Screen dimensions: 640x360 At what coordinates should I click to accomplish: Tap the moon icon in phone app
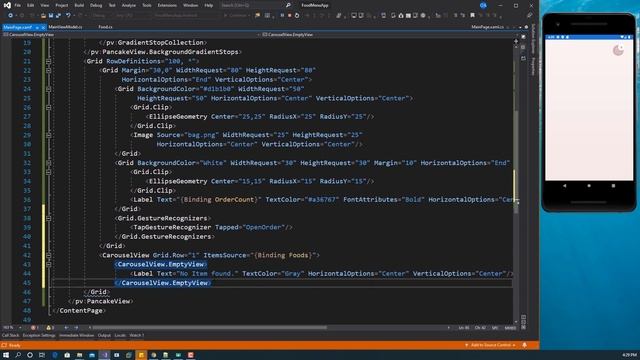(x=618, y=50)
